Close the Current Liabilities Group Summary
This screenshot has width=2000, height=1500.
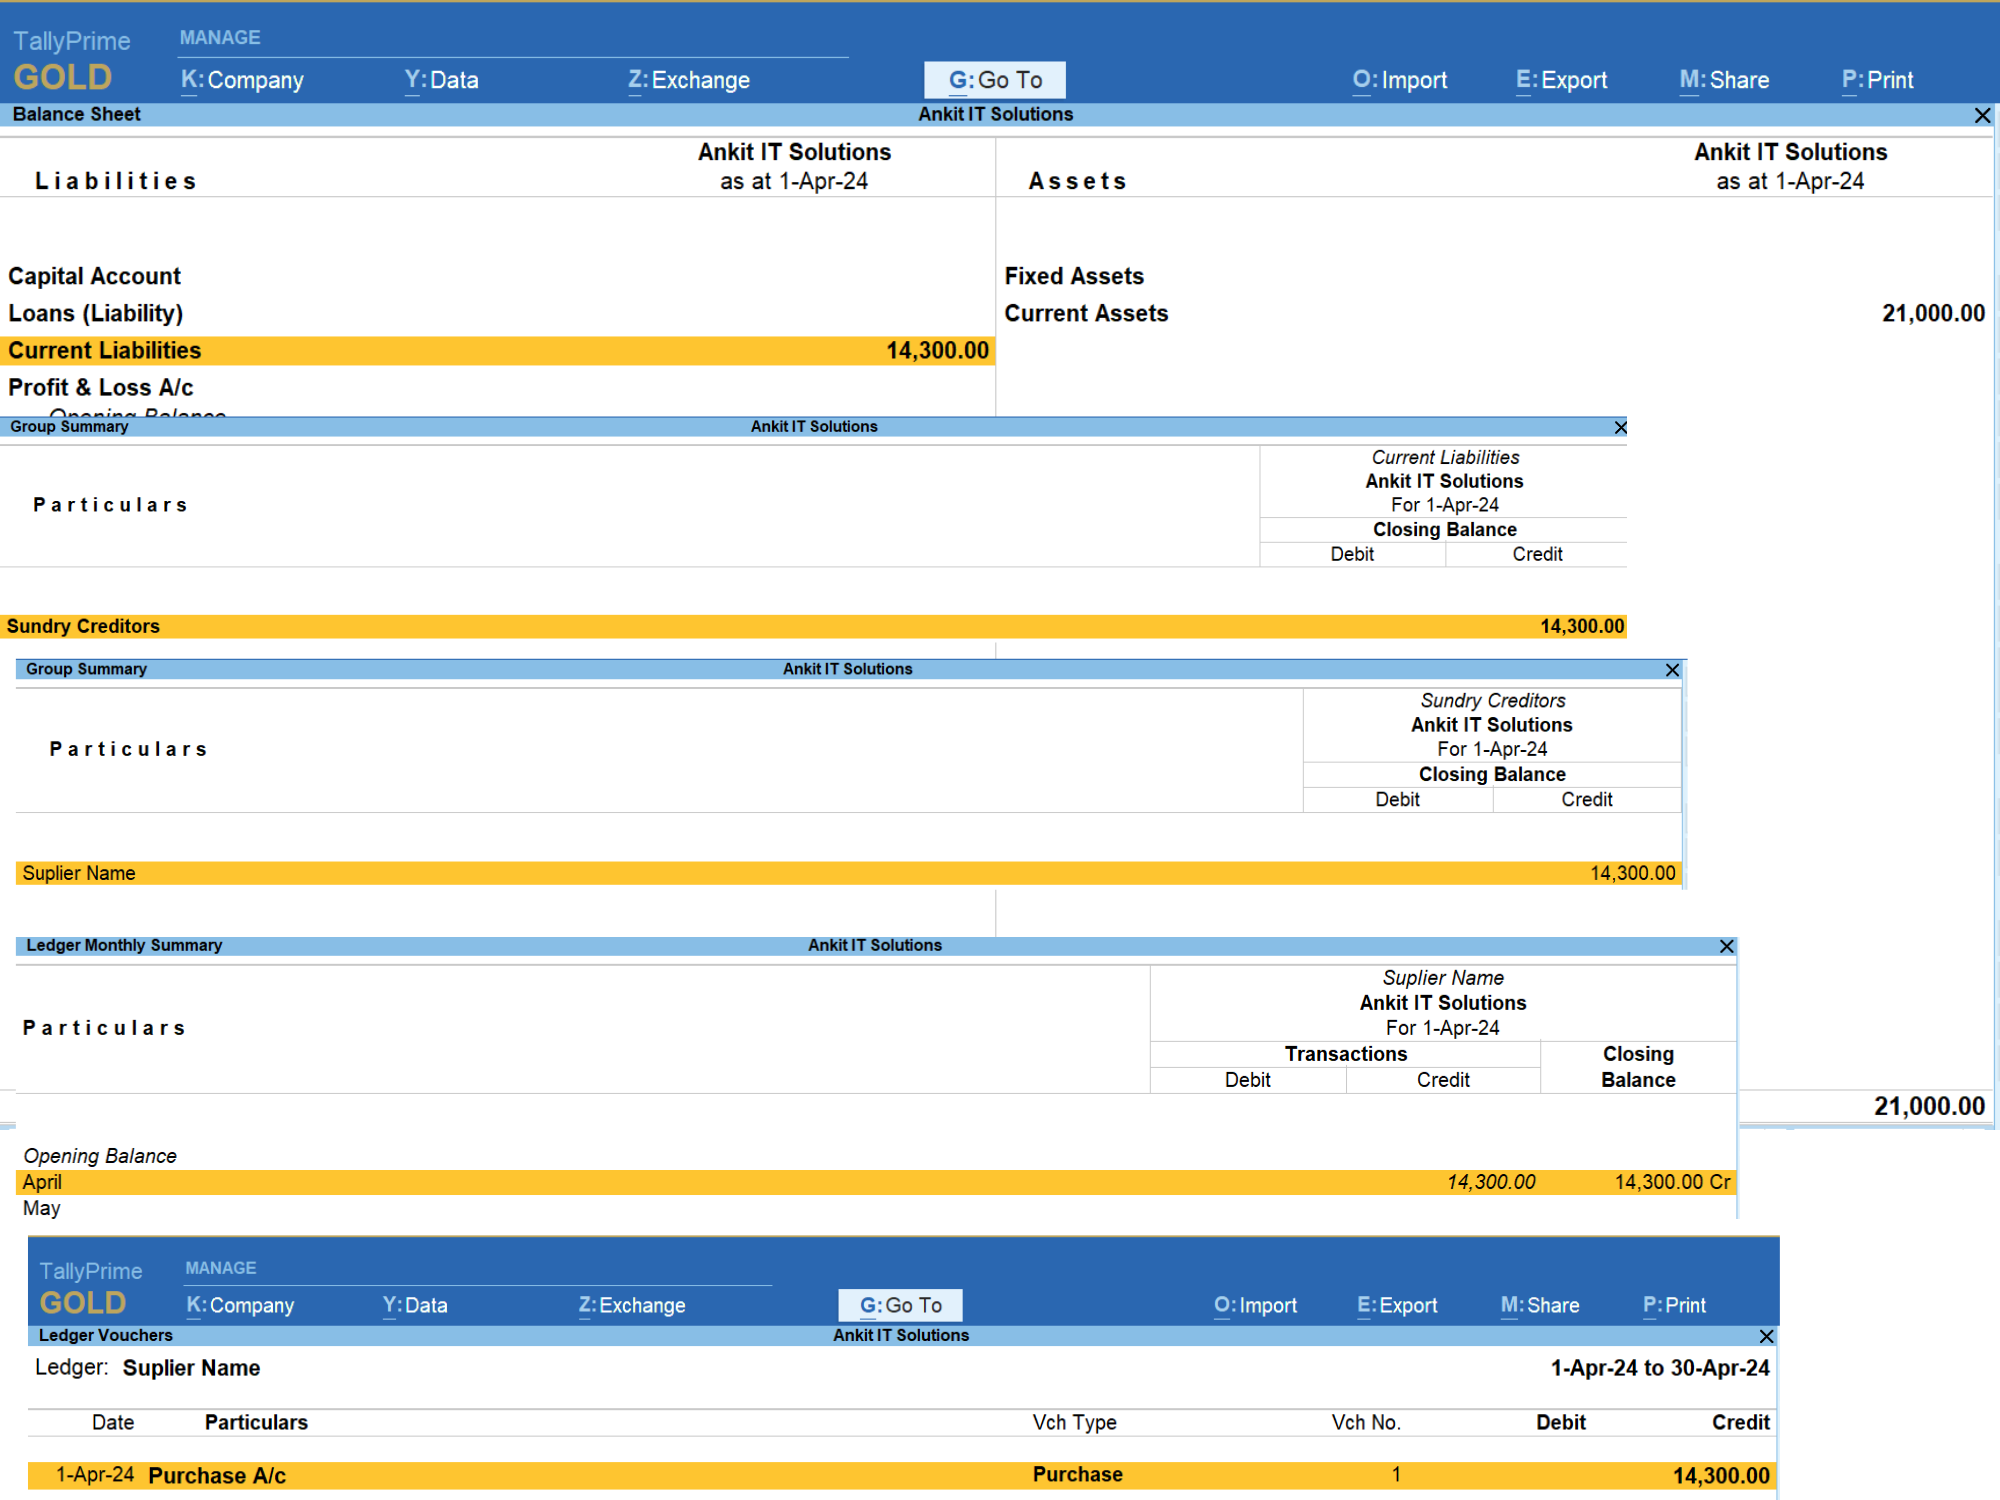[1620, 428]
